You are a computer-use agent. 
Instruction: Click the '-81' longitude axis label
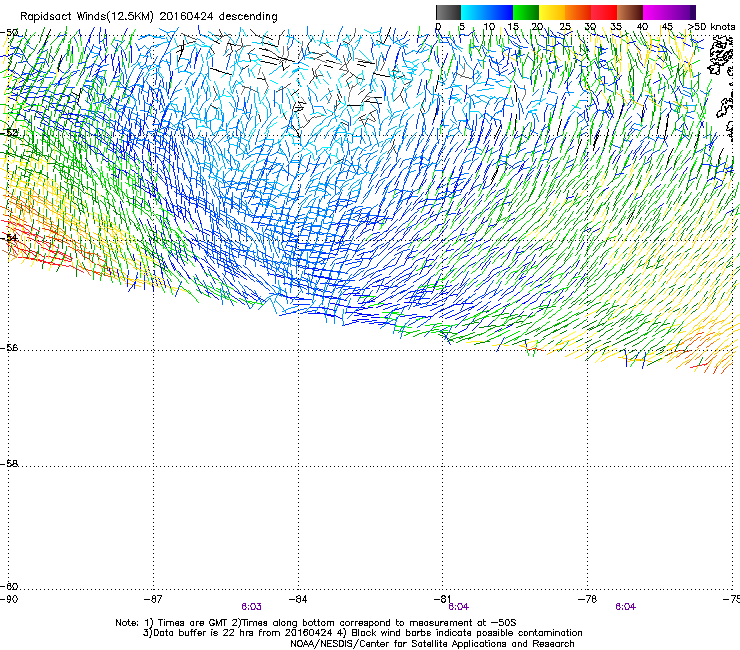[443, 599]
